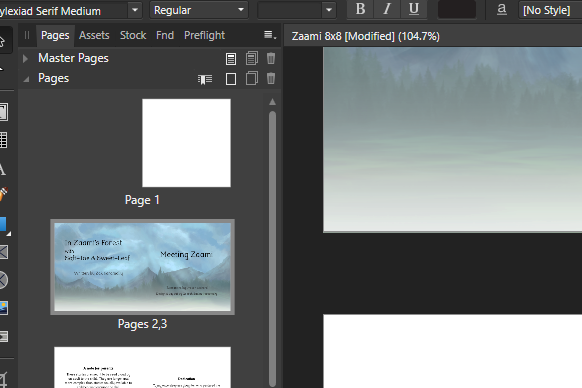This screenshot has width=582, height=388.
Task: Select the Pages 2,3 spread thumbnail
Action: click(x=143, y=267)
